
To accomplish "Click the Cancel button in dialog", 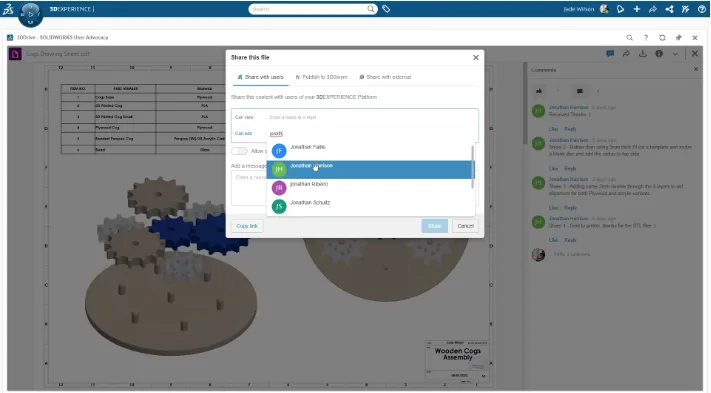I will pyautogui.click(x=465, y=226).
